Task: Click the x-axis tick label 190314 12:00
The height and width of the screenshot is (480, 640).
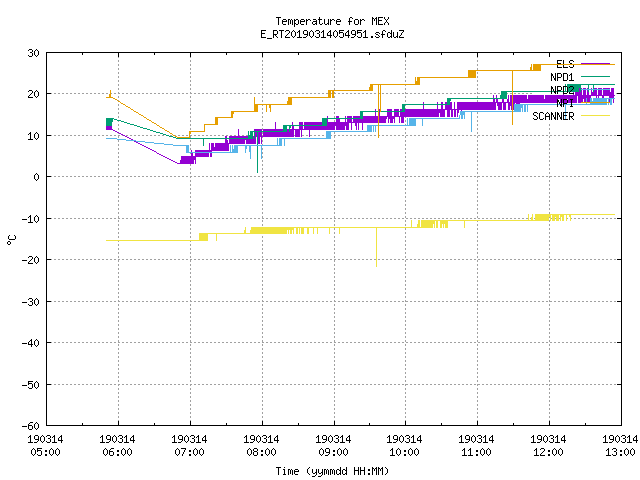Action: point(548,446)
